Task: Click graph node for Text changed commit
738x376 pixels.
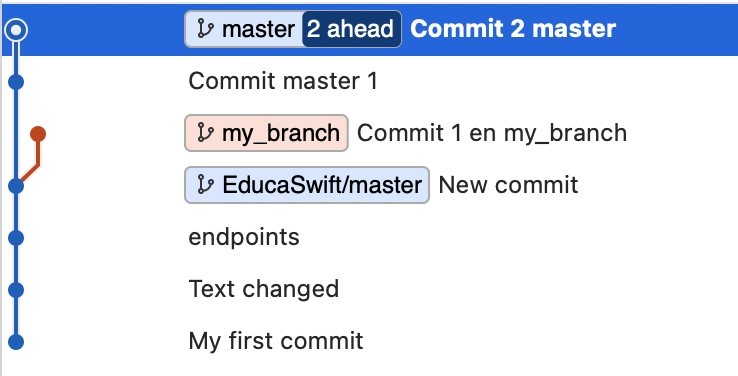Action: click(16, 290)
